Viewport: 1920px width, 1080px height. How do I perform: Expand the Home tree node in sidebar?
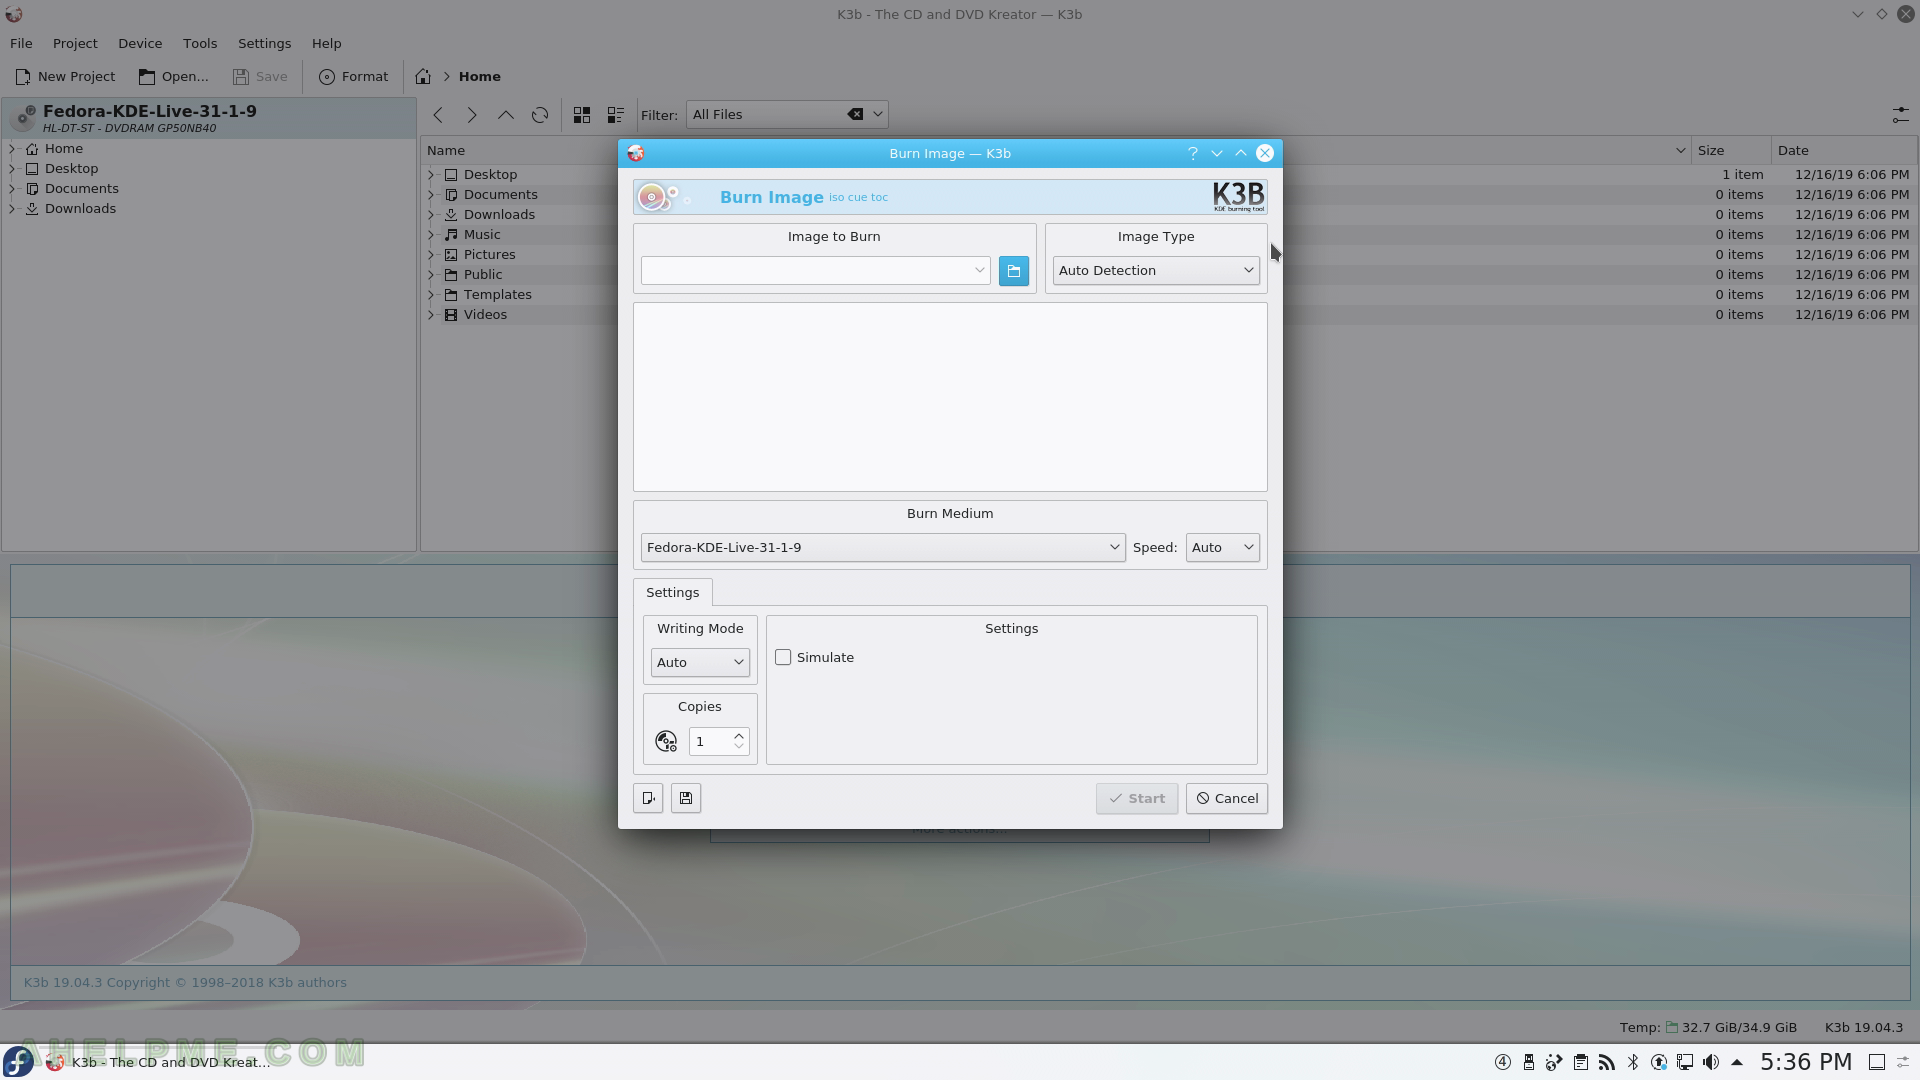tap(12, 148)
